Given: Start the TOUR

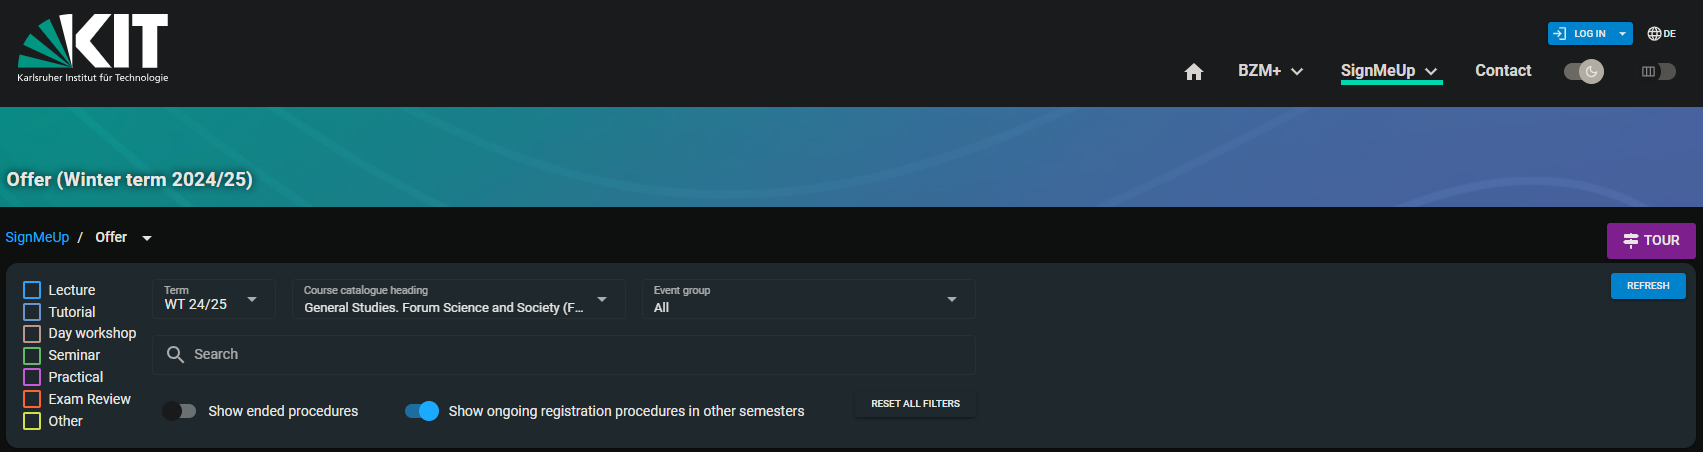Looking at the screenshot, I should [x=1651, y=241].
